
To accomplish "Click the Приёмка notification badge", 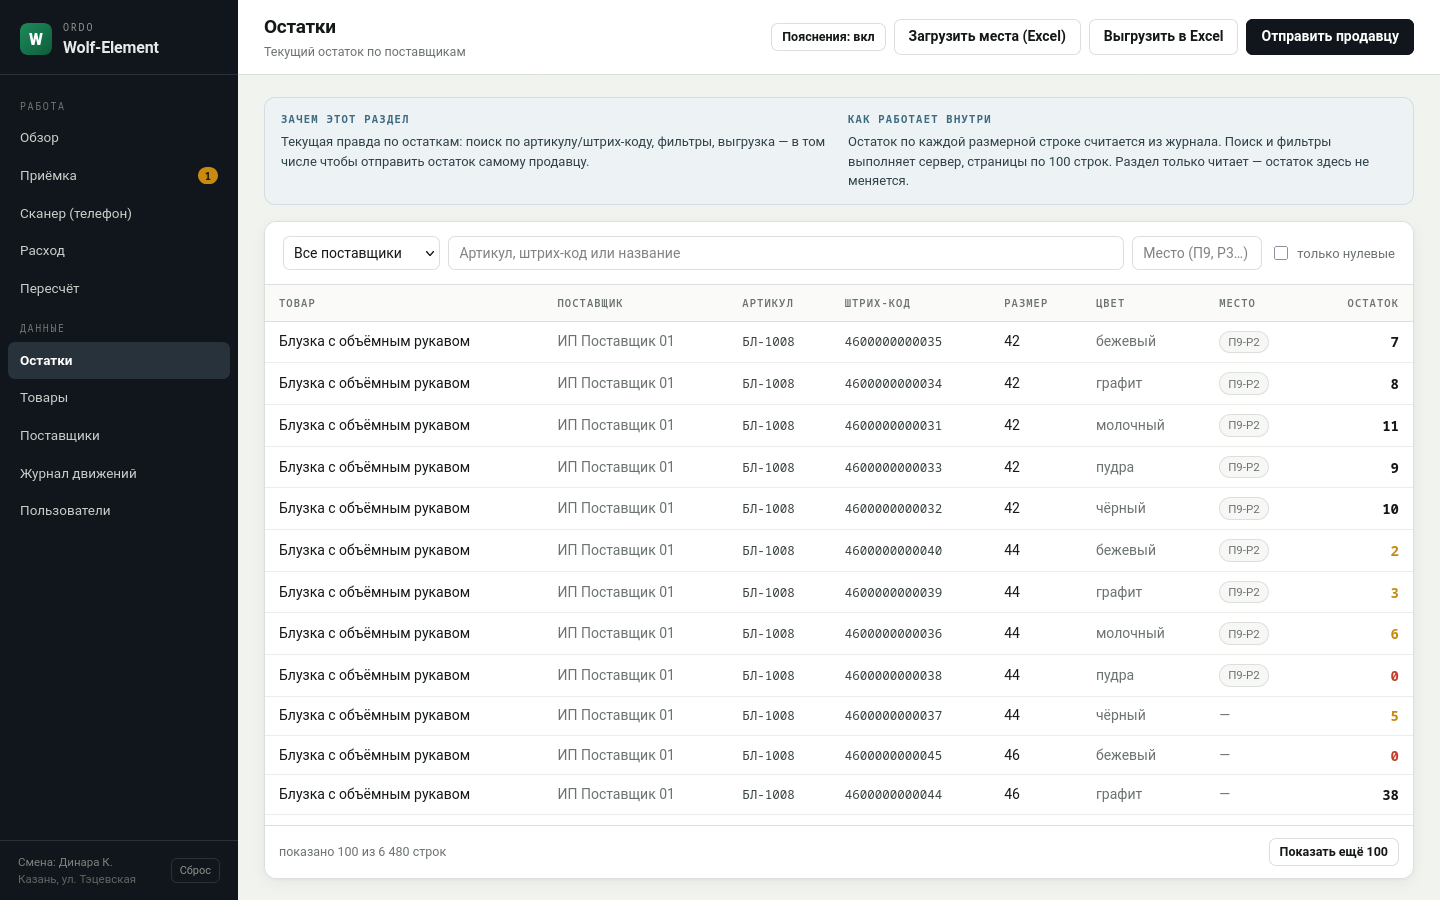I will 208,176.
